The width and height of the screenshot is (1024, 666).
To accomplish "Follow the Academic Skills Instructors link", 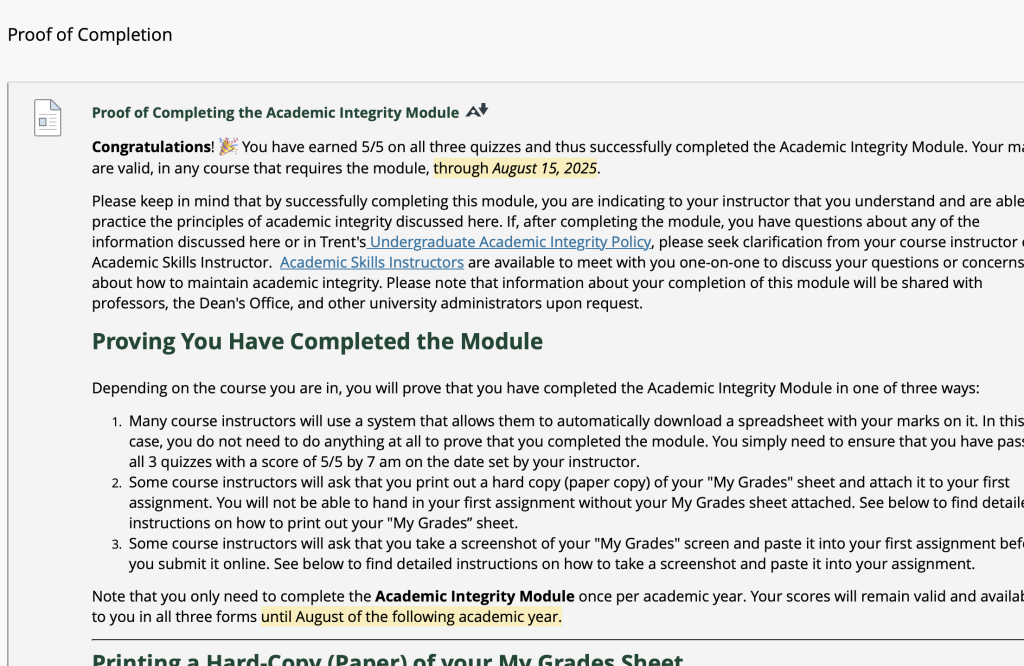I will [x=372, y=262].
